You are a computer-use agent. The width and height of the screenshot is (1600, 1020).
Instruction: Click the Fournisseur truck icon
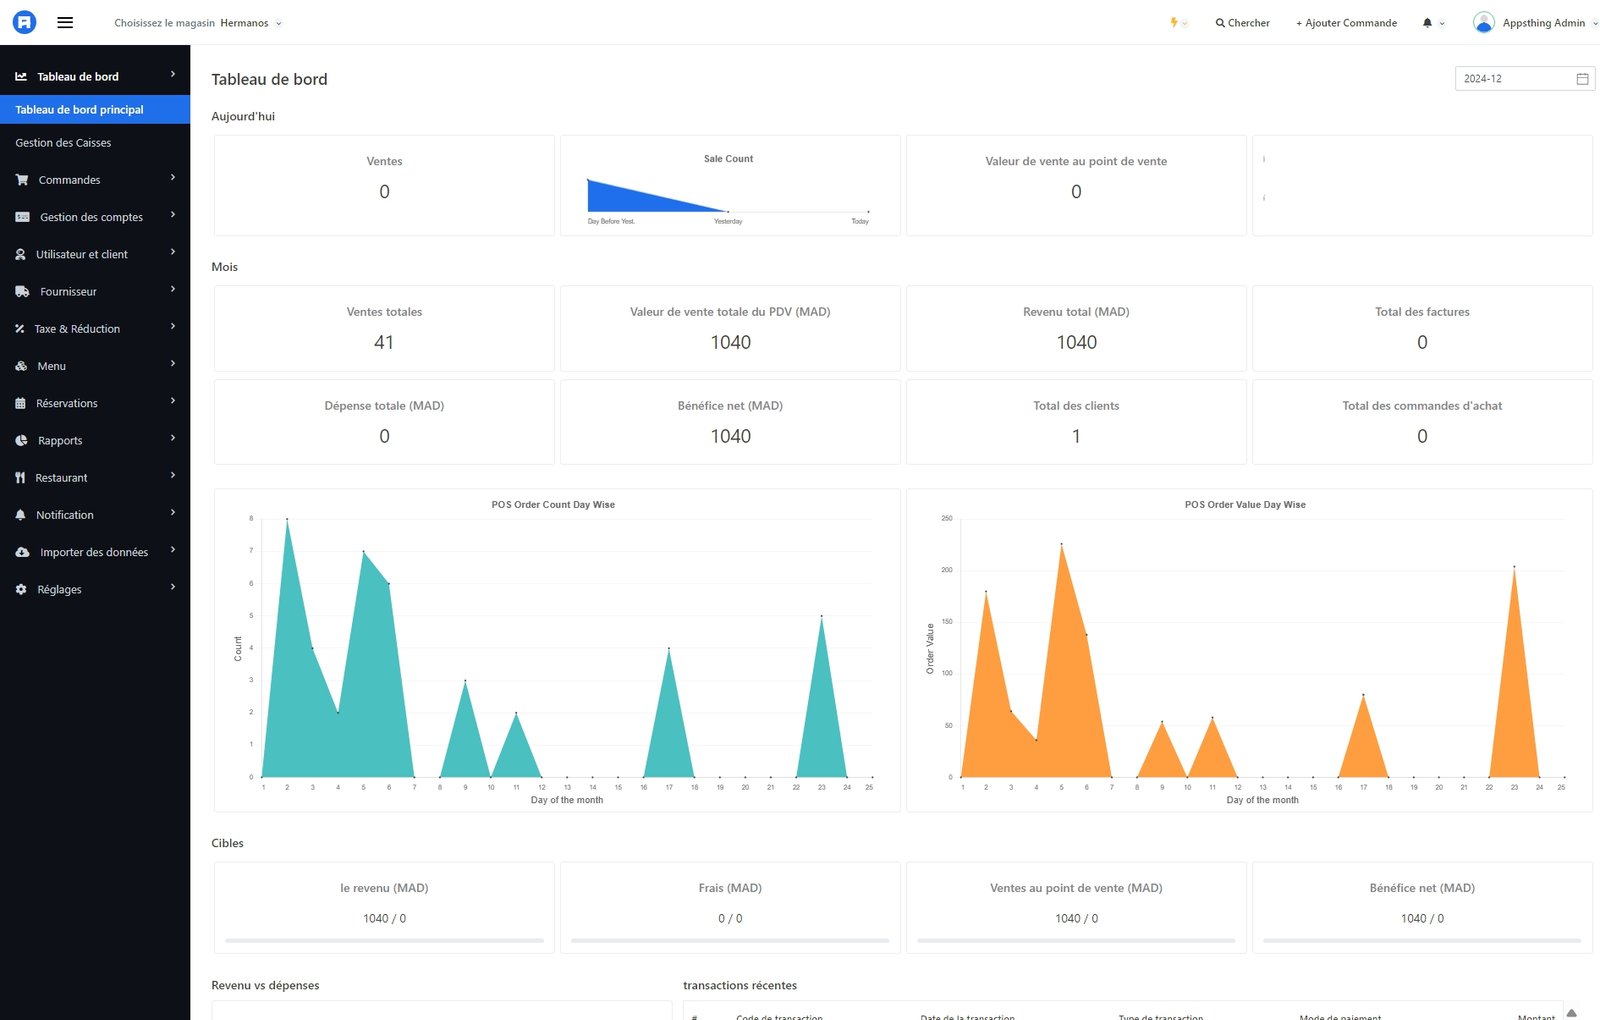[x=22, y=292]
